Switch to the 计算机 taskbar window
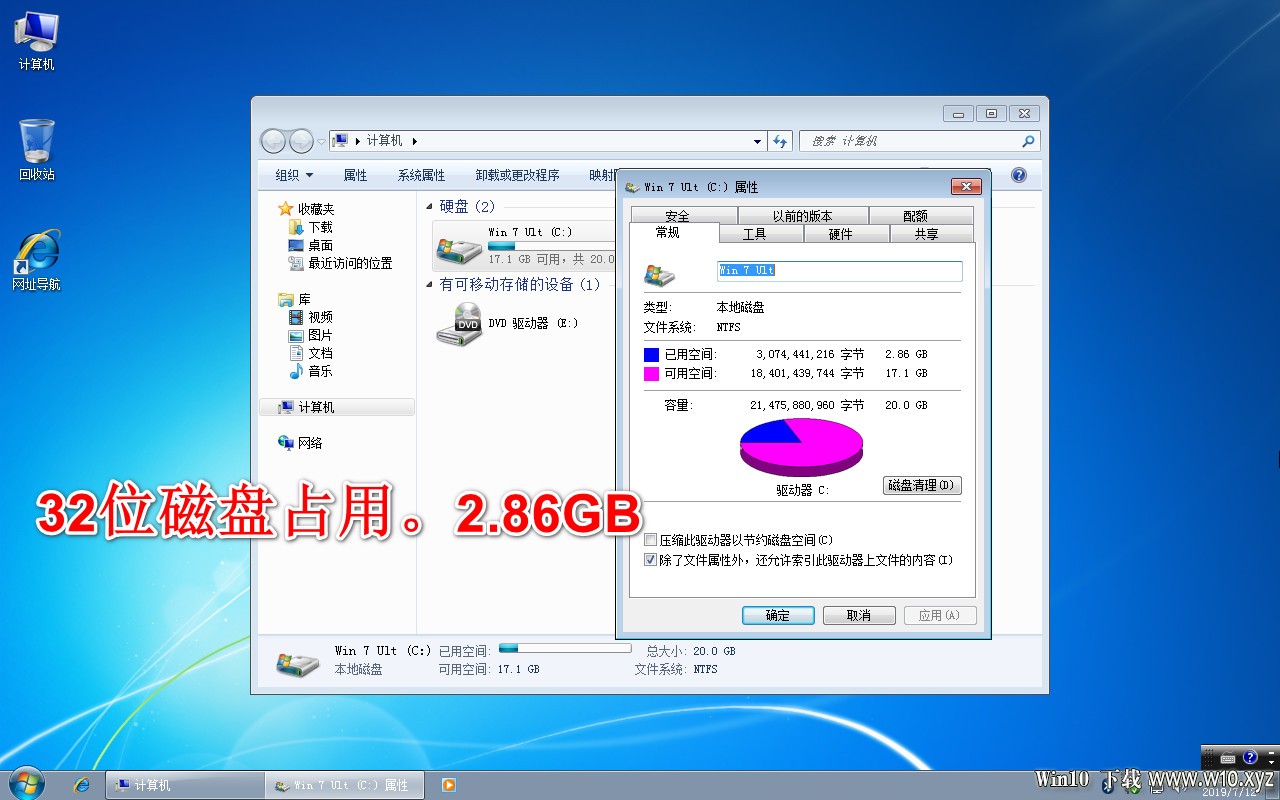 pyautogui.click(x=184, y=785)
